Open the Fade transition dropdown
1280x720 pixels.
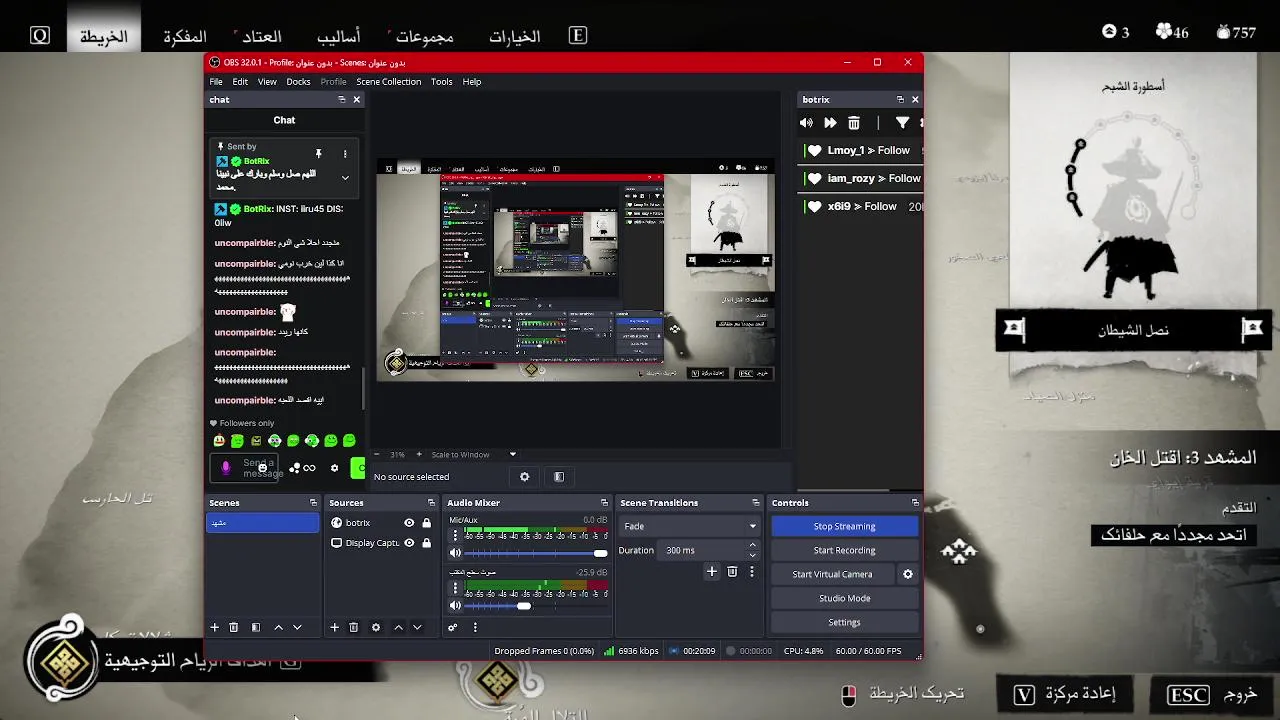pyautogui.click(x=689, y=526)
